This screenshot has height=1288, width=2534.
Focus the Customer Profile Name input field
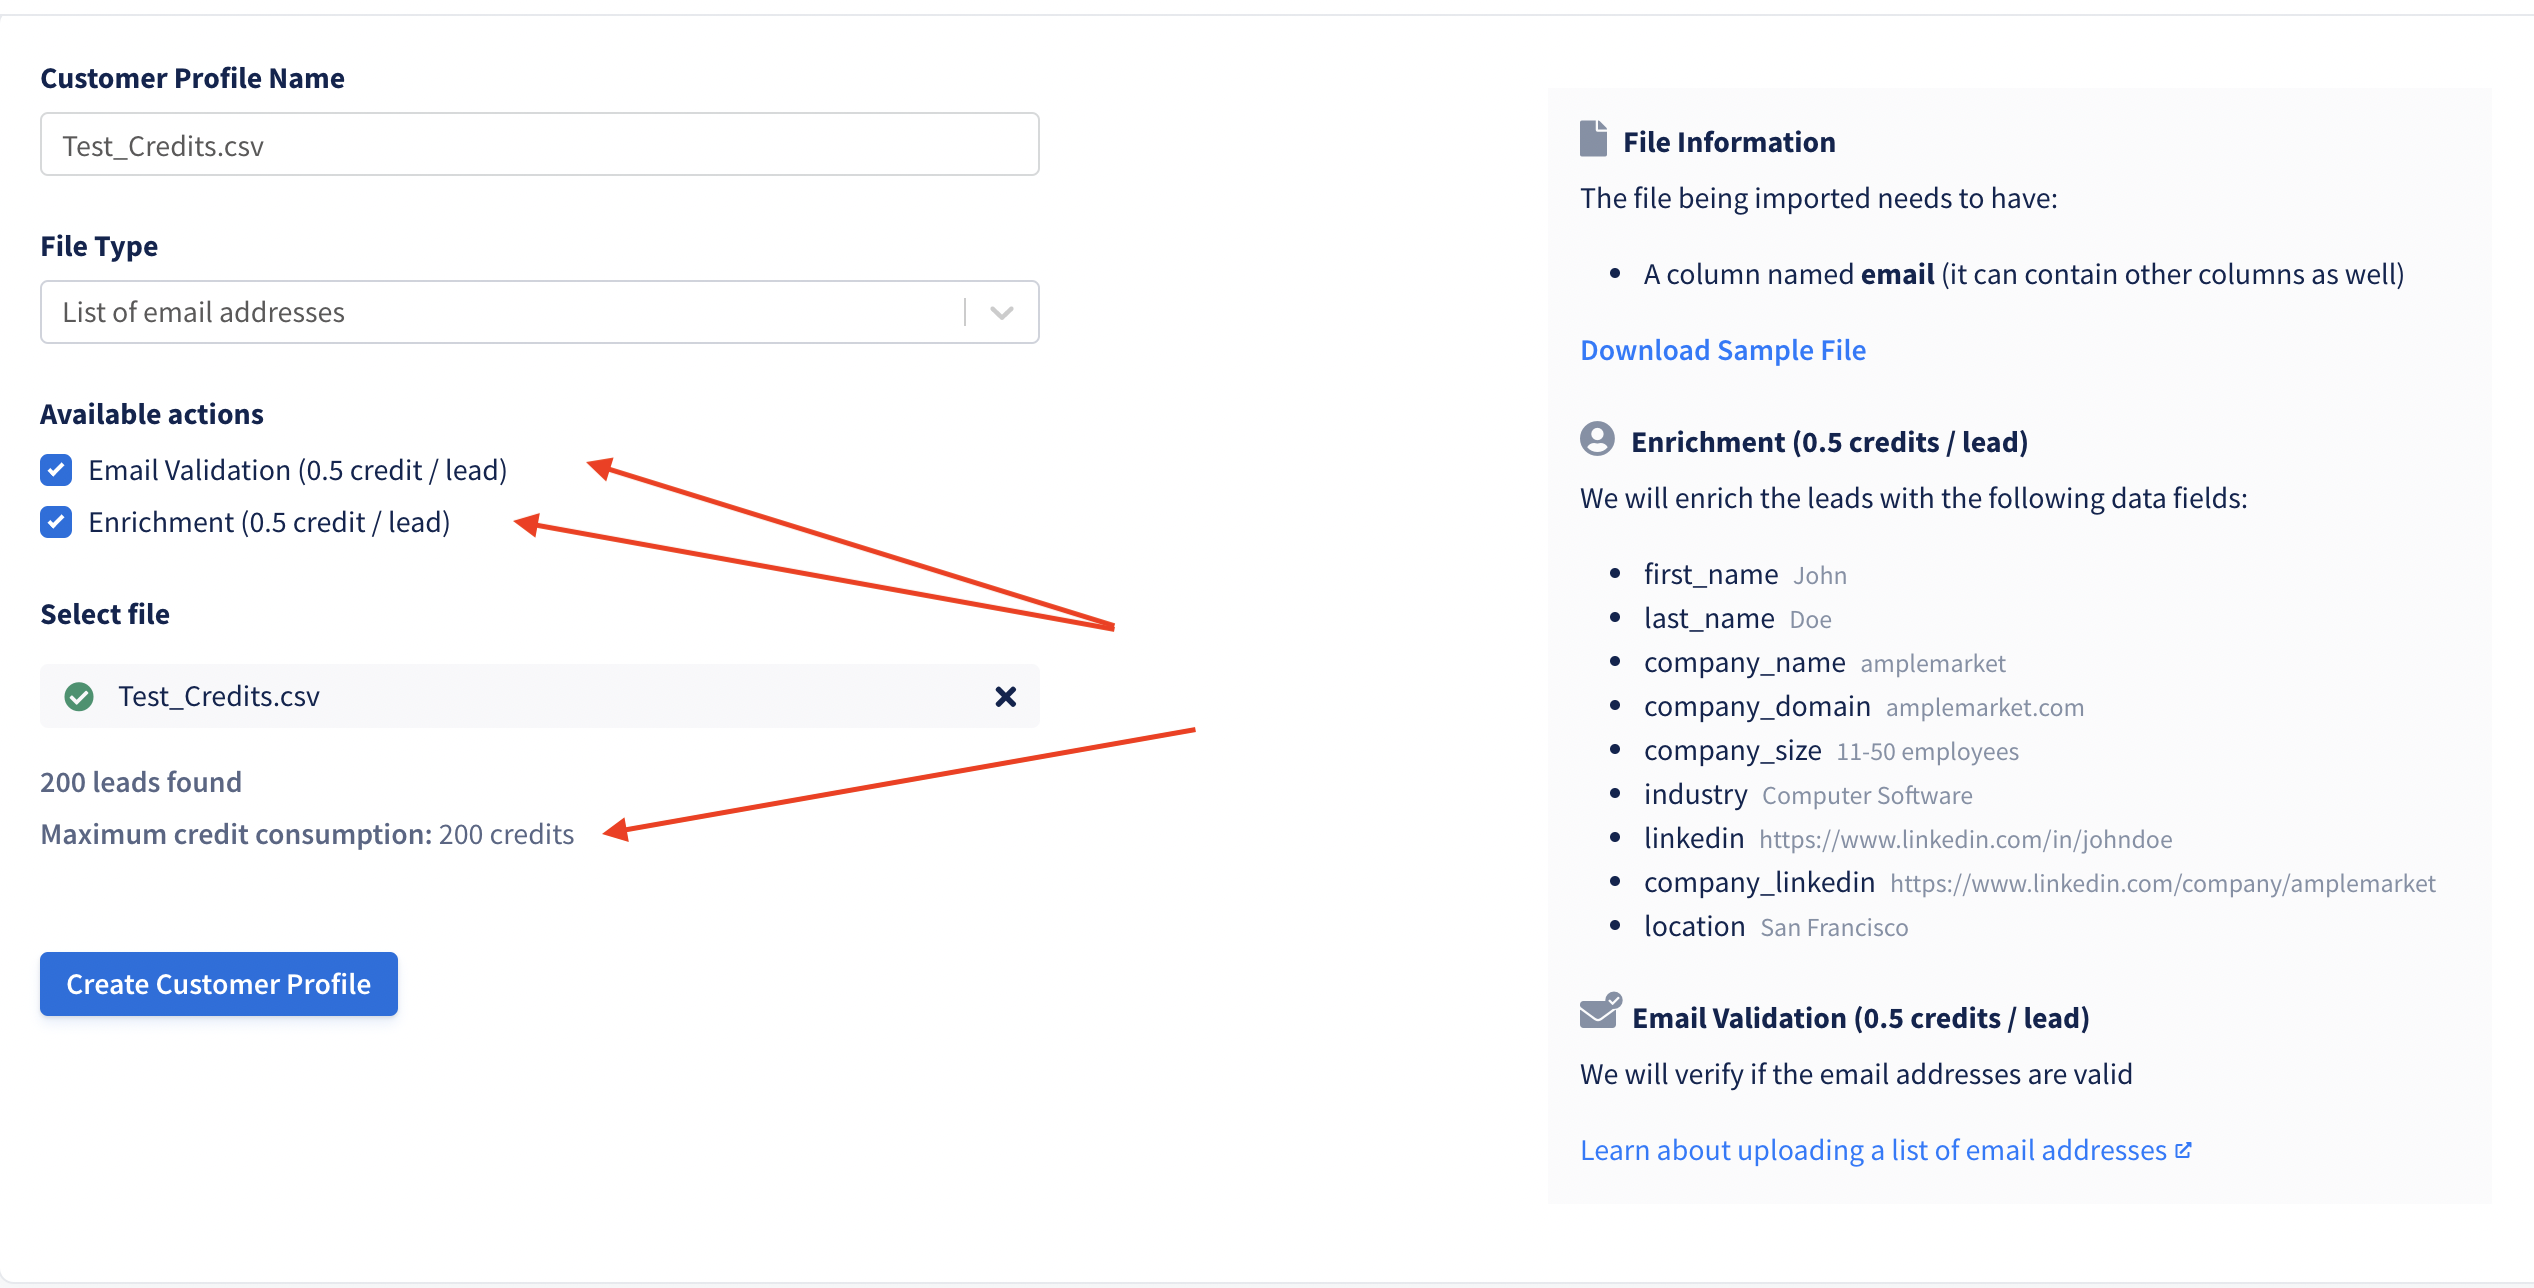click(539, 145)
